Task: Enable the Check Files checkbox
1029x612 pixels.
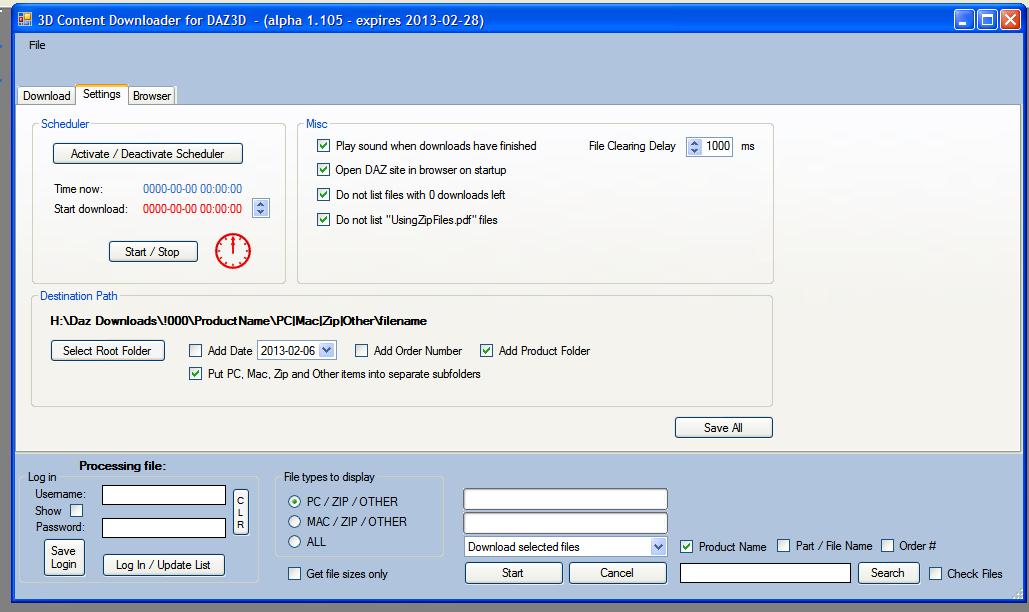Action: pyautogui.click(x=936, y=574)
